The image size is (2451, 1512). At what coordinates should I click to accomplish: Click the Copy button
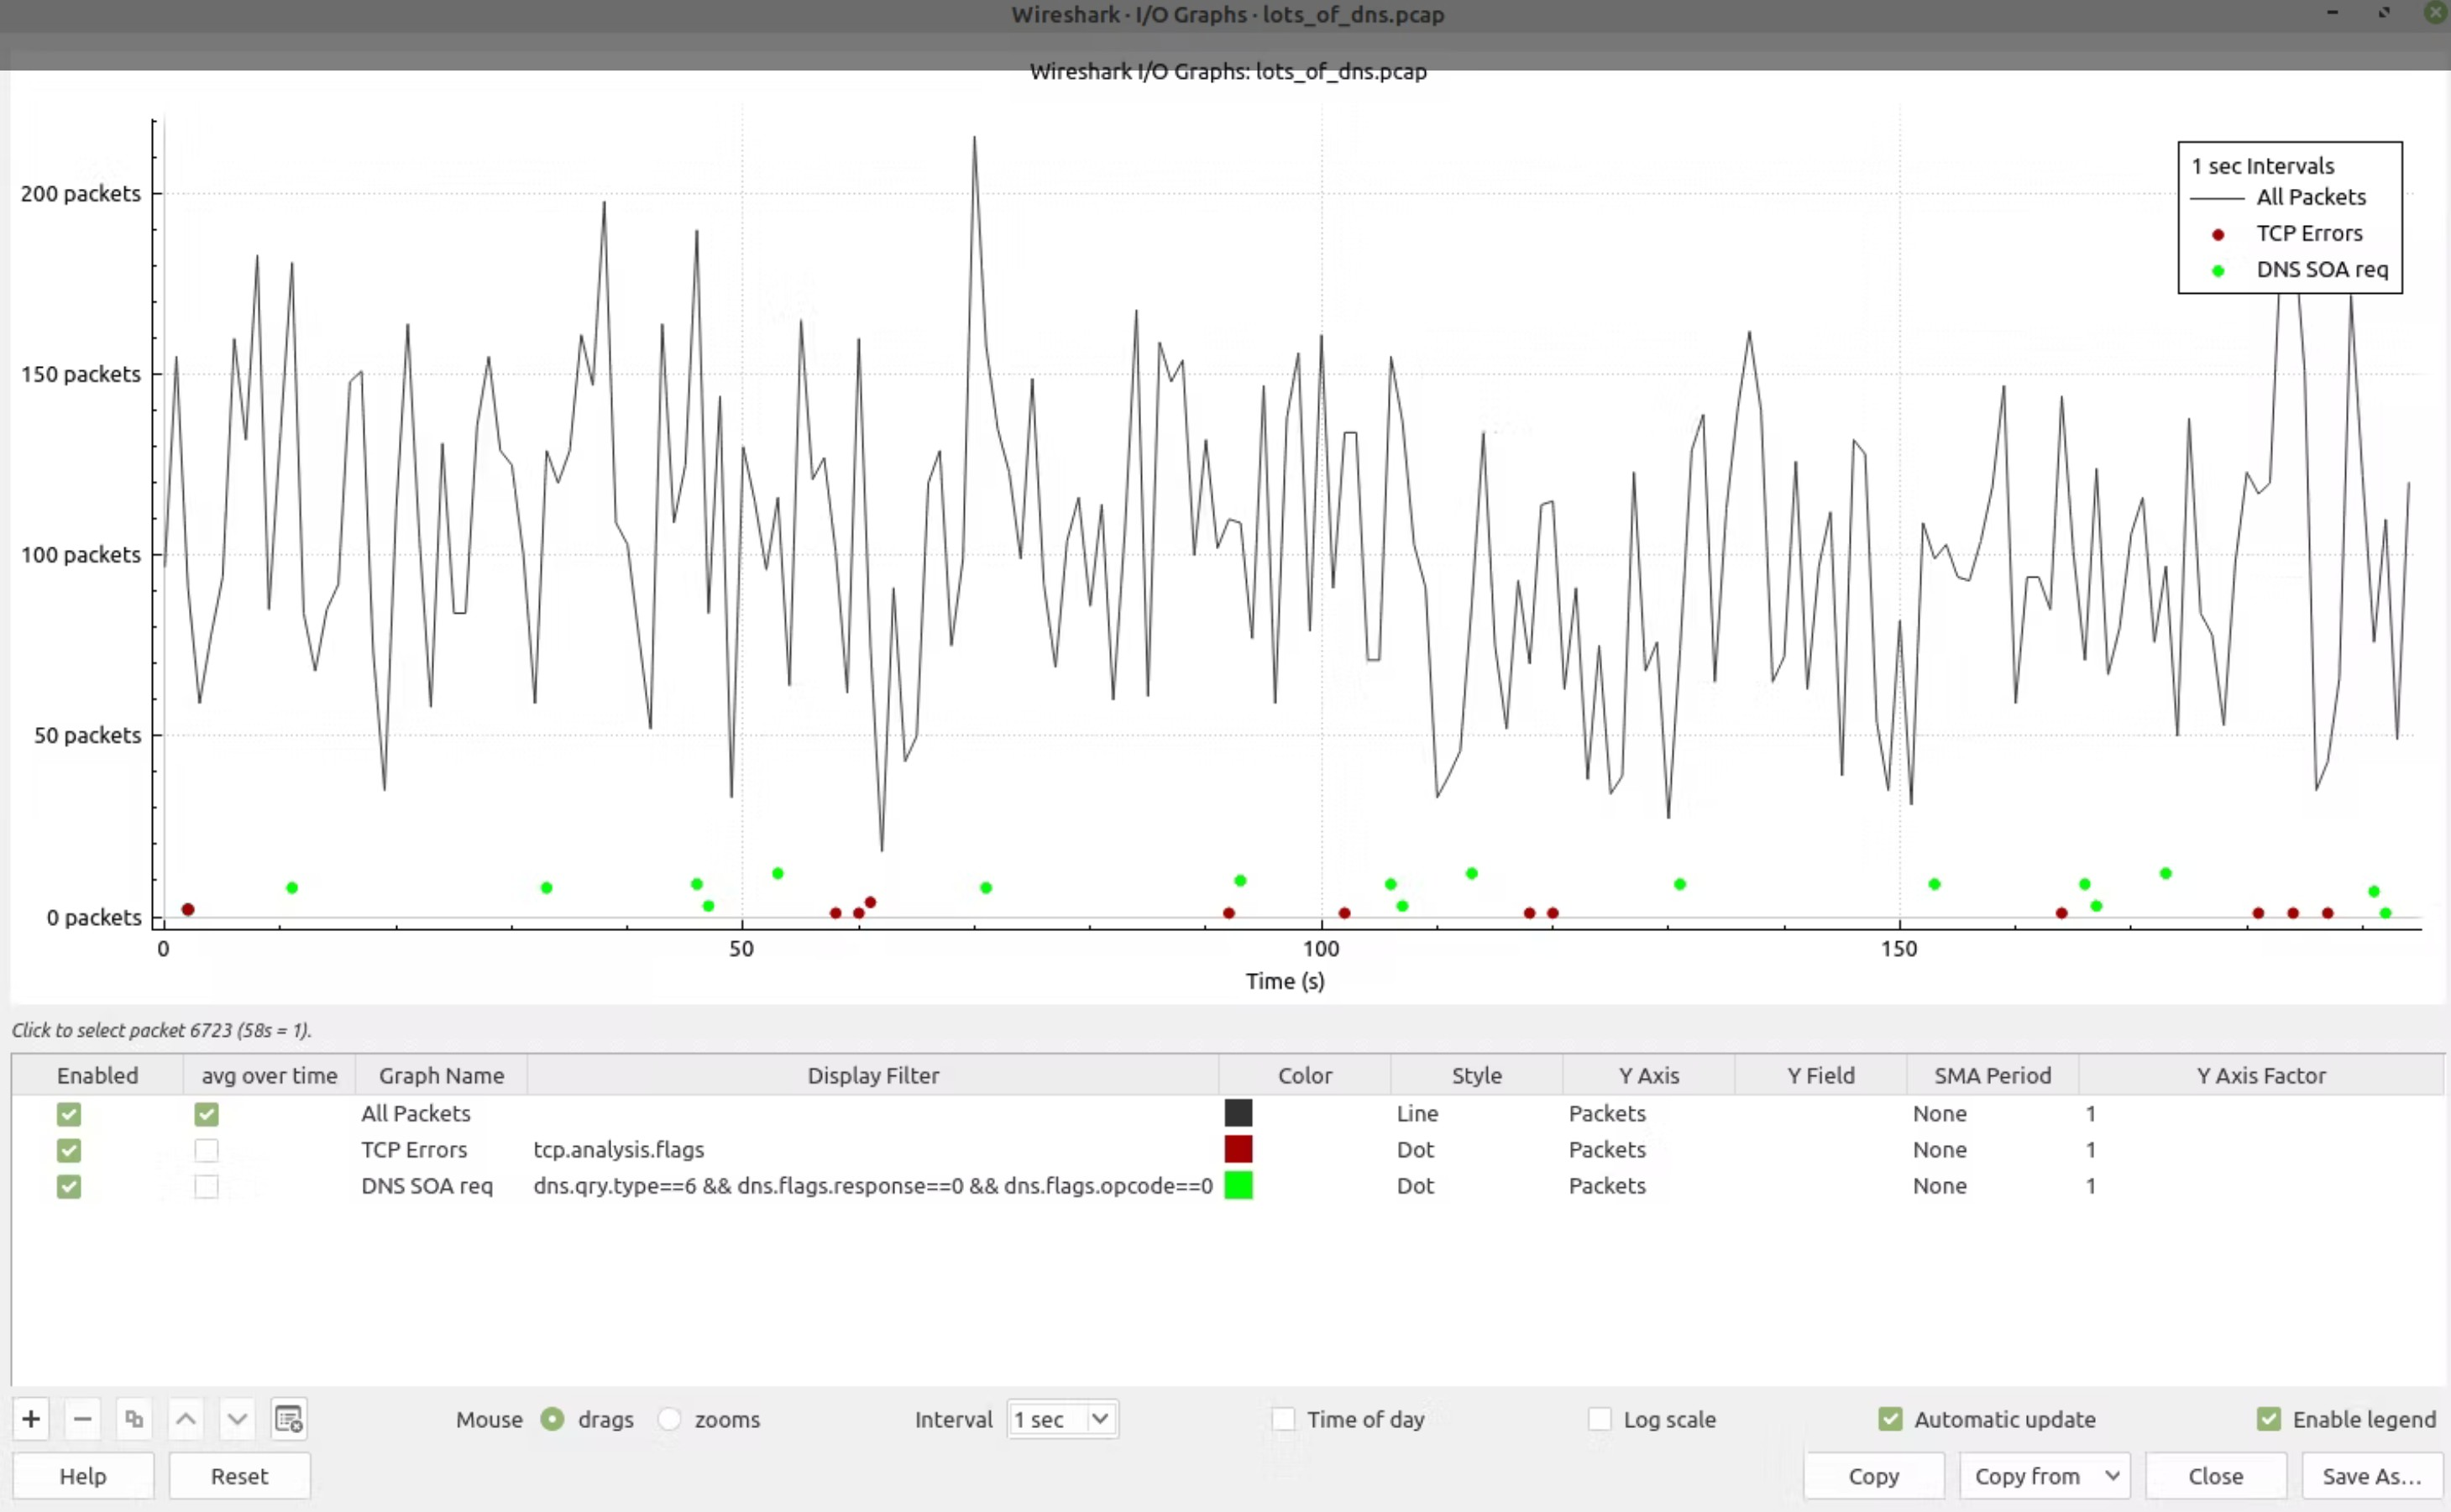click(x=1873, y=1475)
